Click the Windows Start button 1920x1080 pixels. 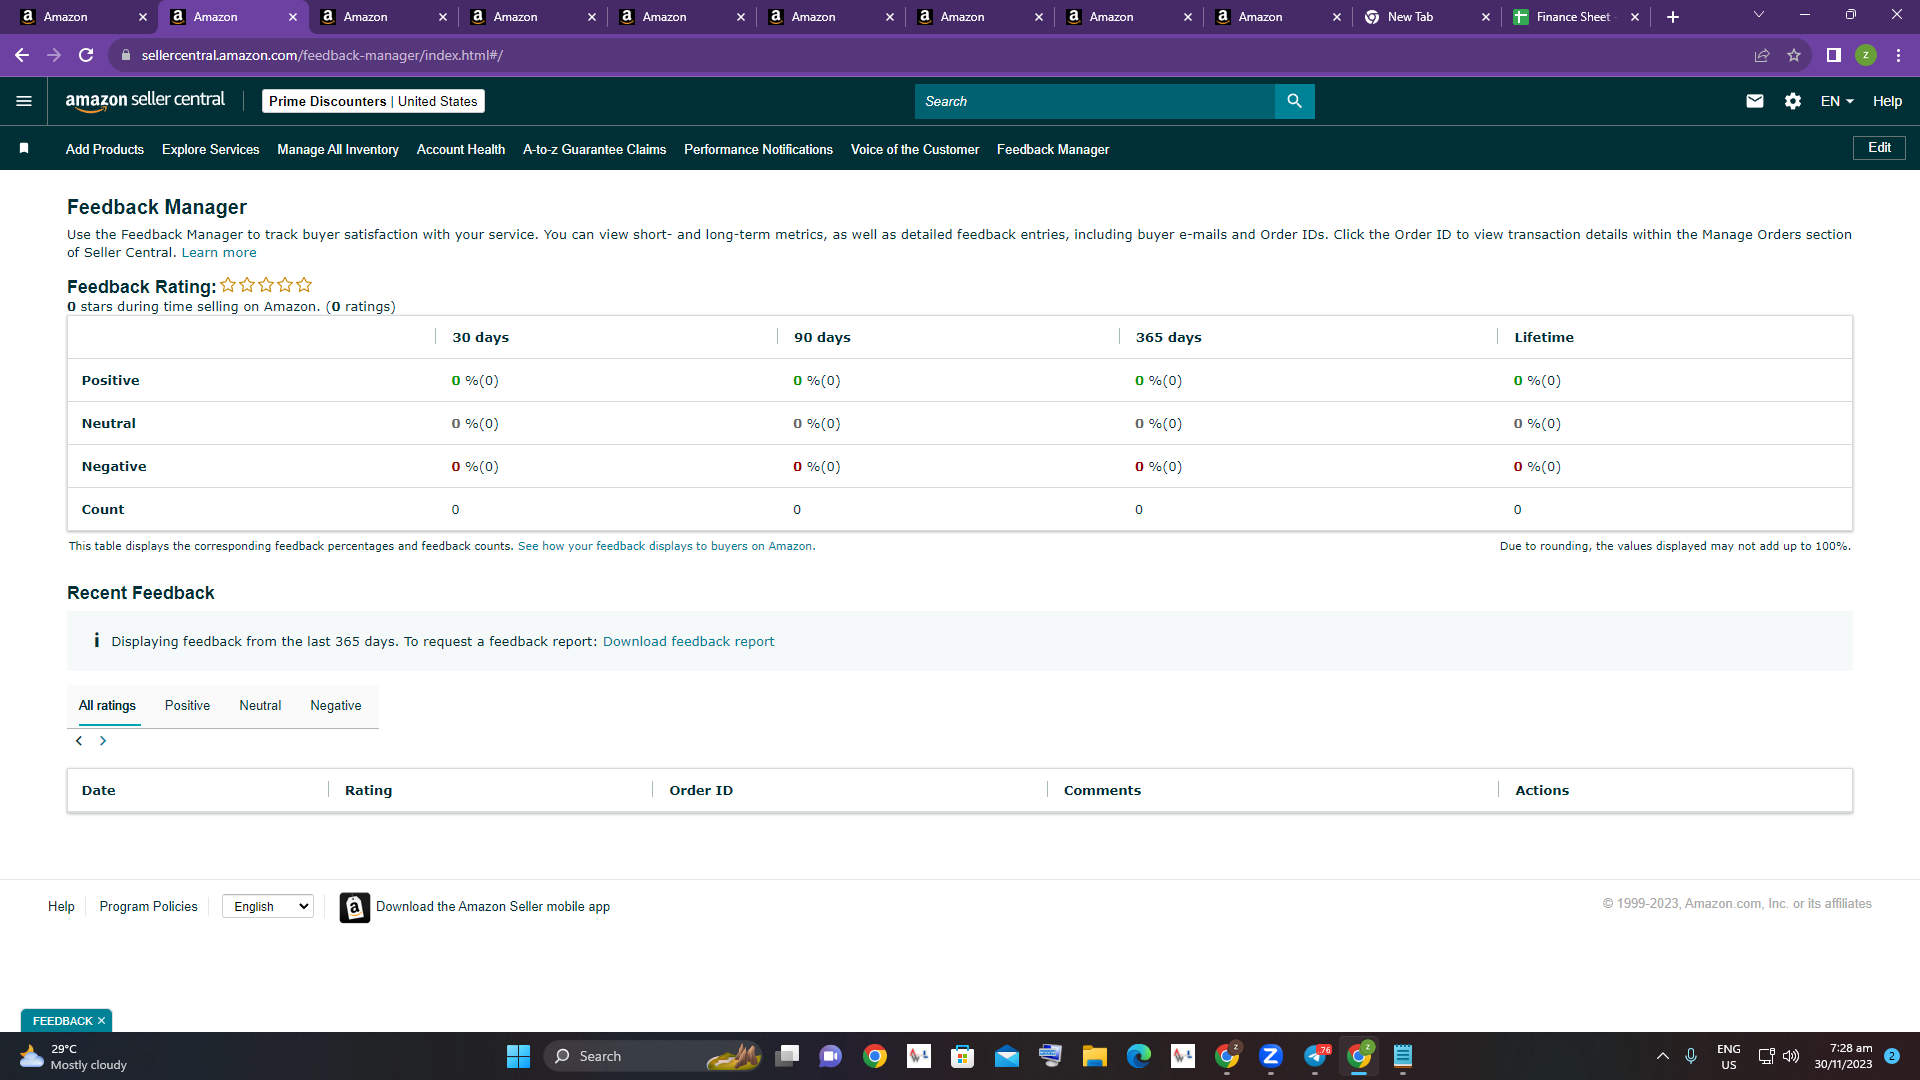point(518,1056)
